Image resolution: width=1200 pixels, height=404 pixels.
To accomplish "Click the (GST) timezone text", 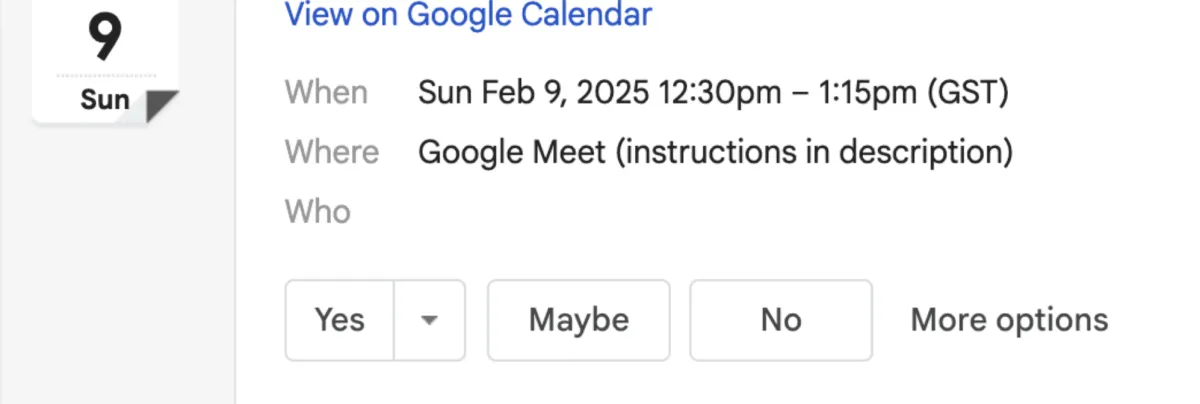I will point(968,93).
